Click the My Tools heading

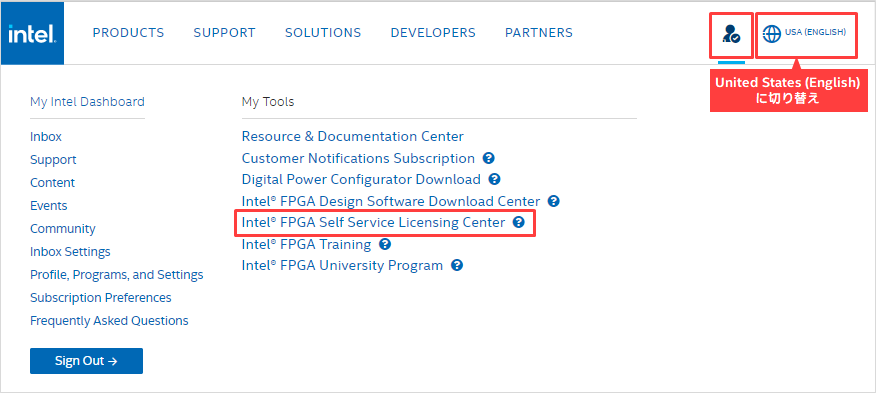point(268,102)
